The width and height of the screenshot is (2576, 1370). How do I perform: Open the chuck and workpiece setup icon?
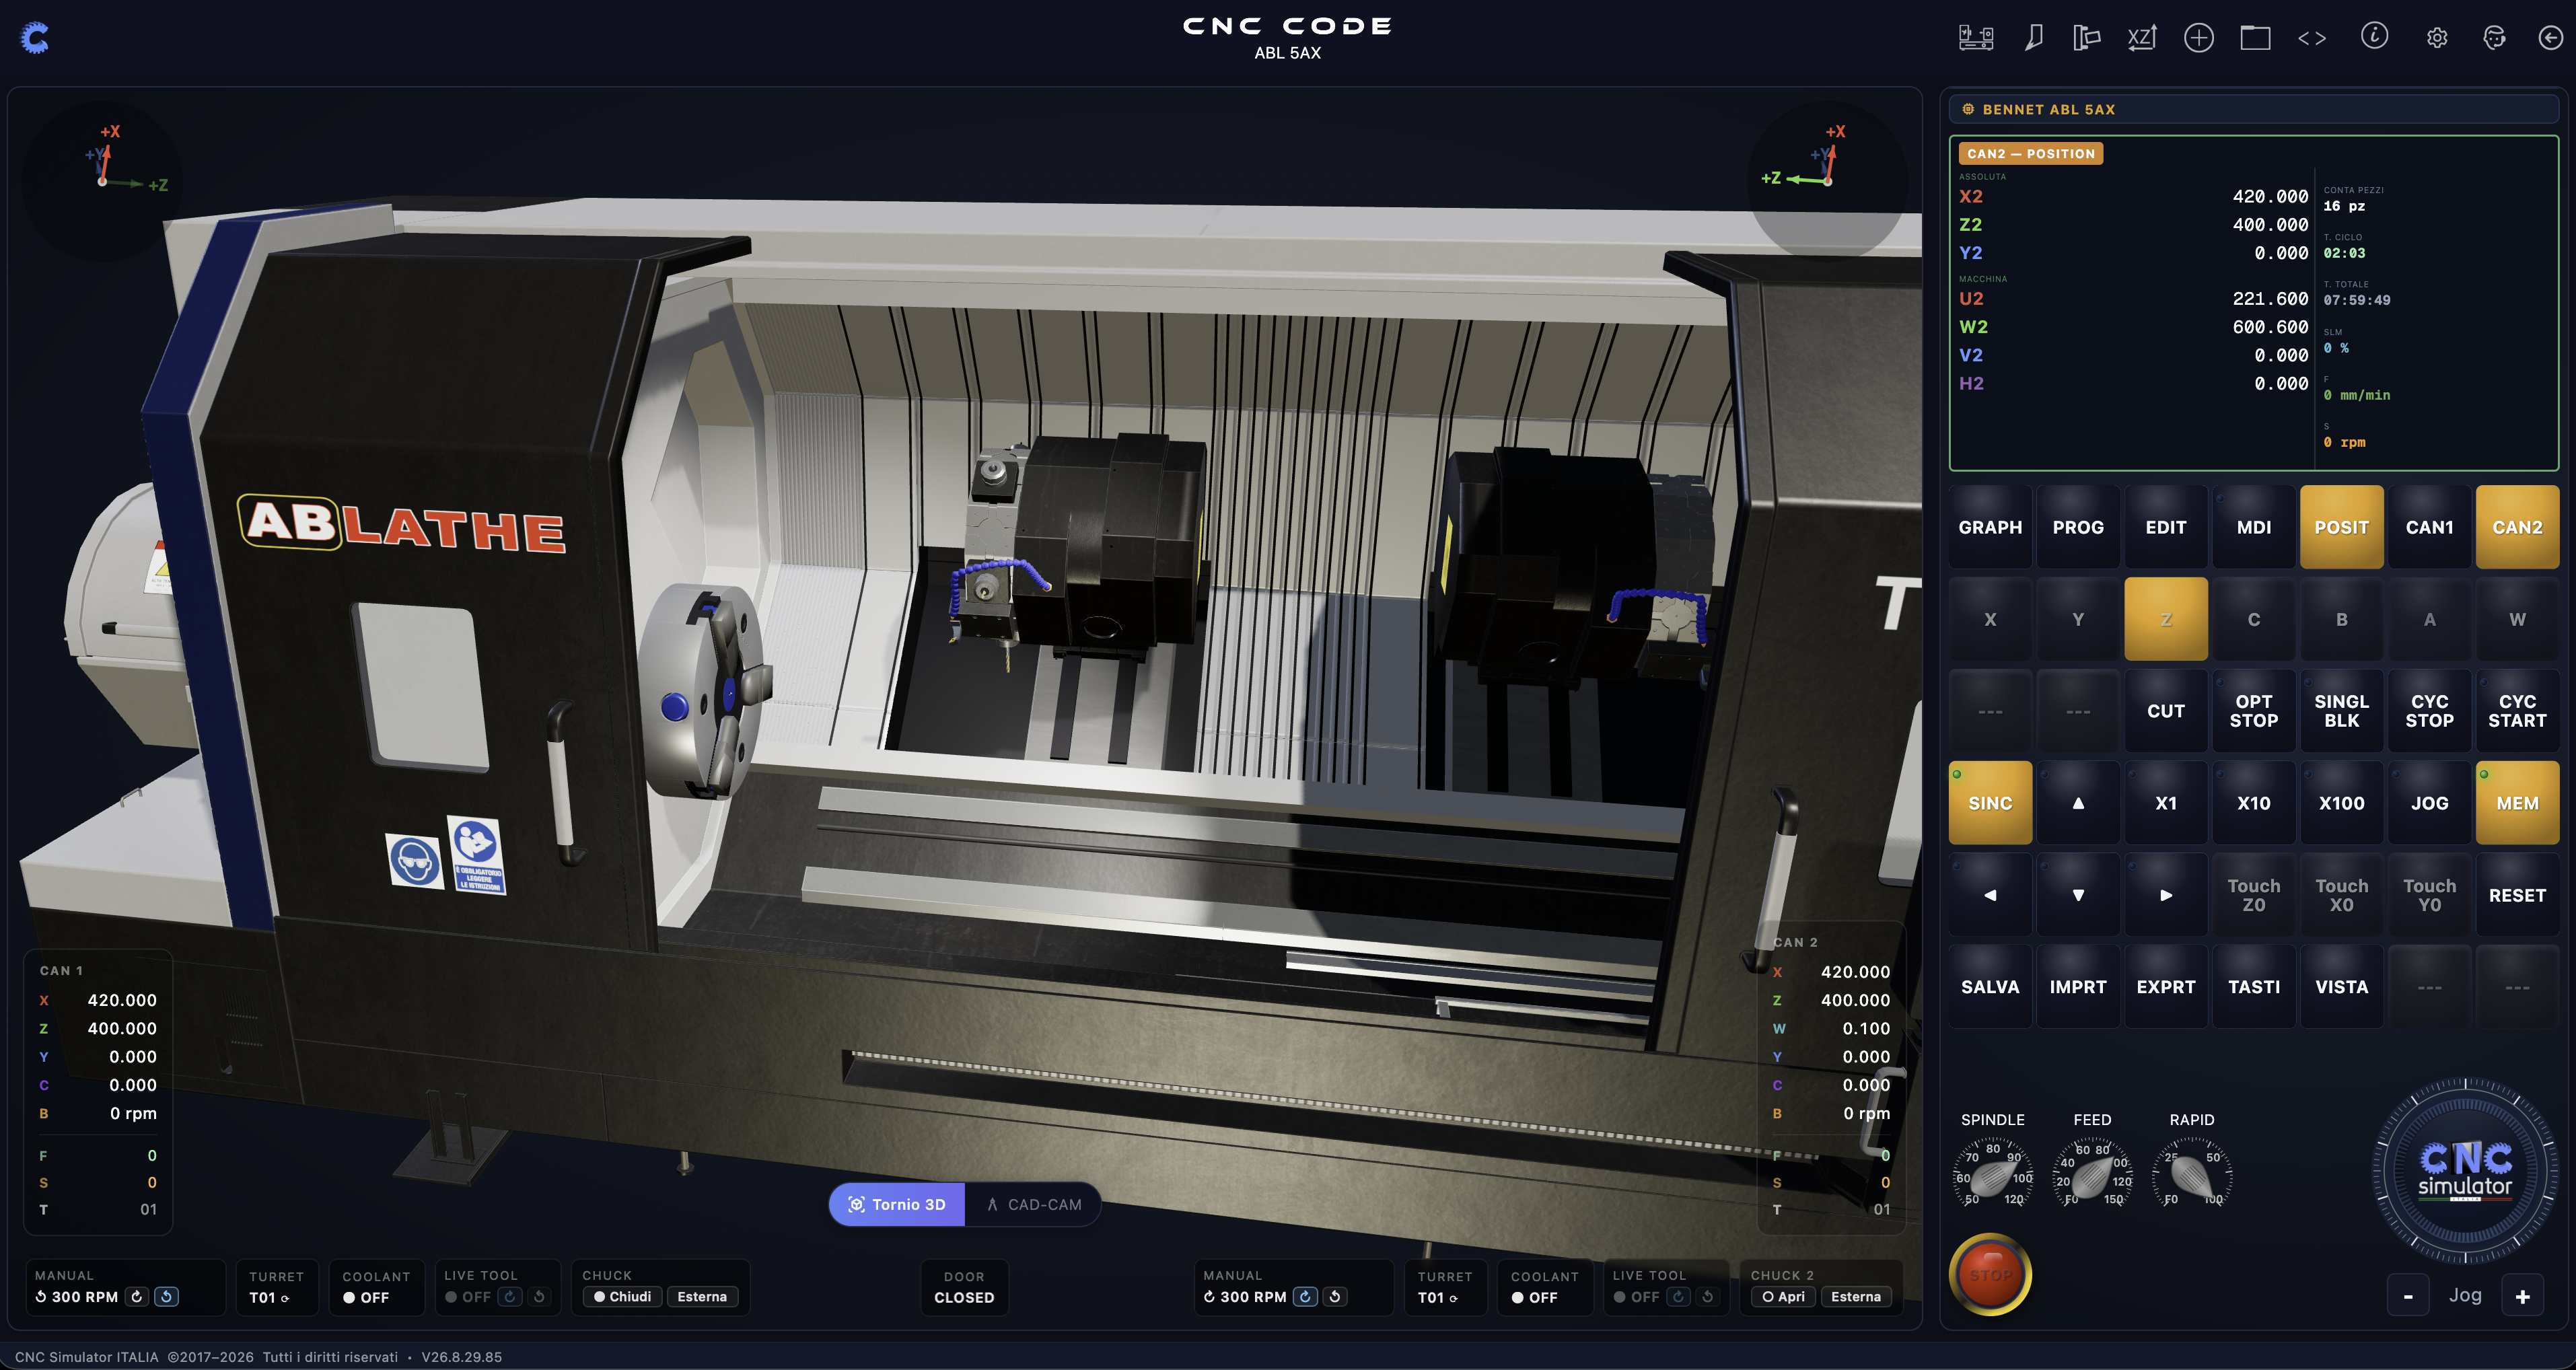pyautogui.click(x=2086, y=38)
